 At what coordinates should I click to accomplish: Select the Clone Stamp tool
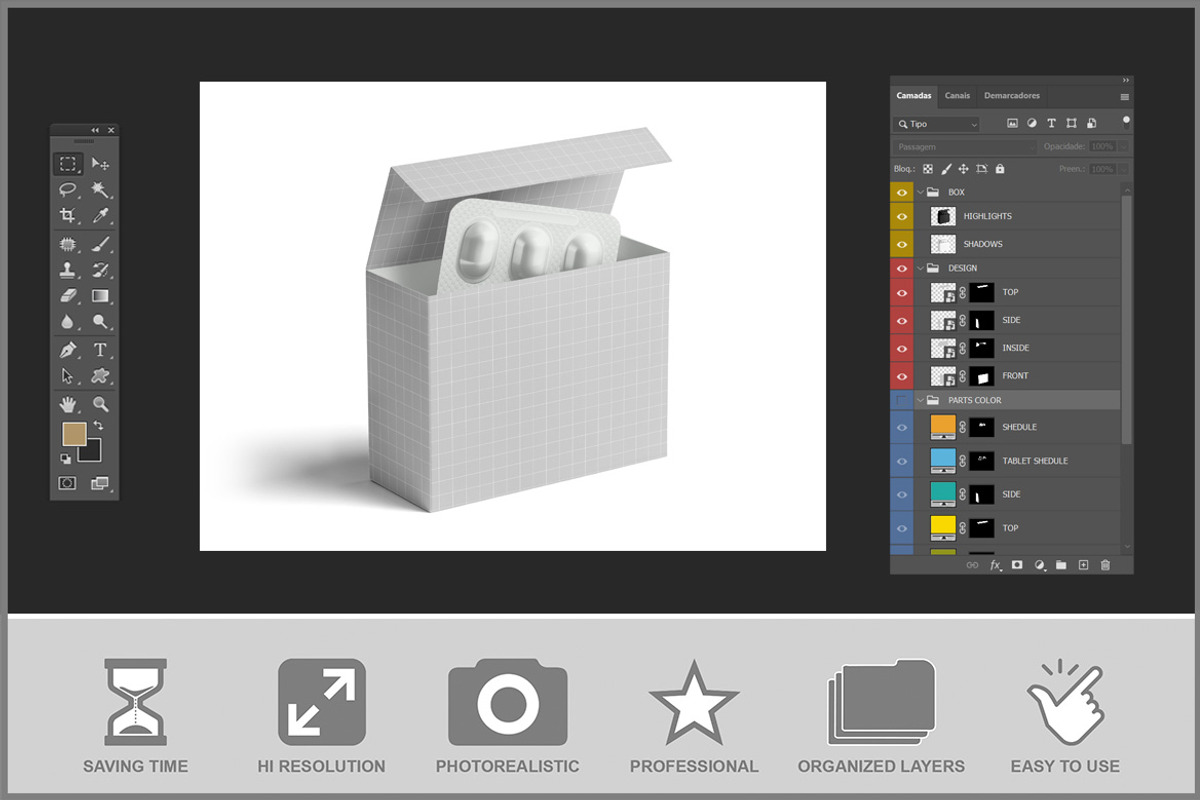68,270
